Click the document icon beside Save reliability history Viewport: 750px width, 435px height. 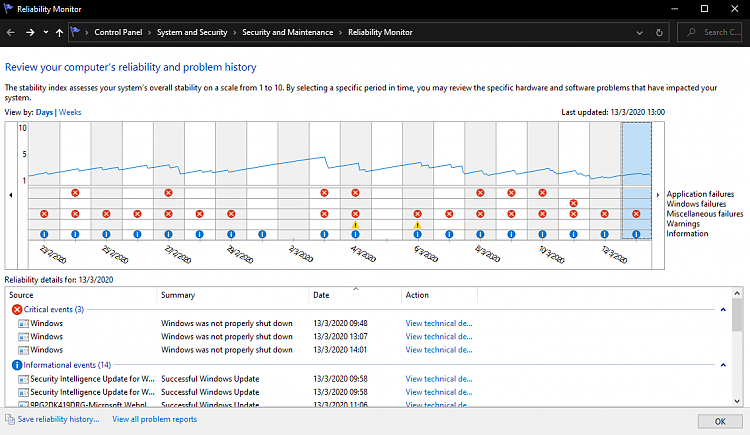pos(10,419)
